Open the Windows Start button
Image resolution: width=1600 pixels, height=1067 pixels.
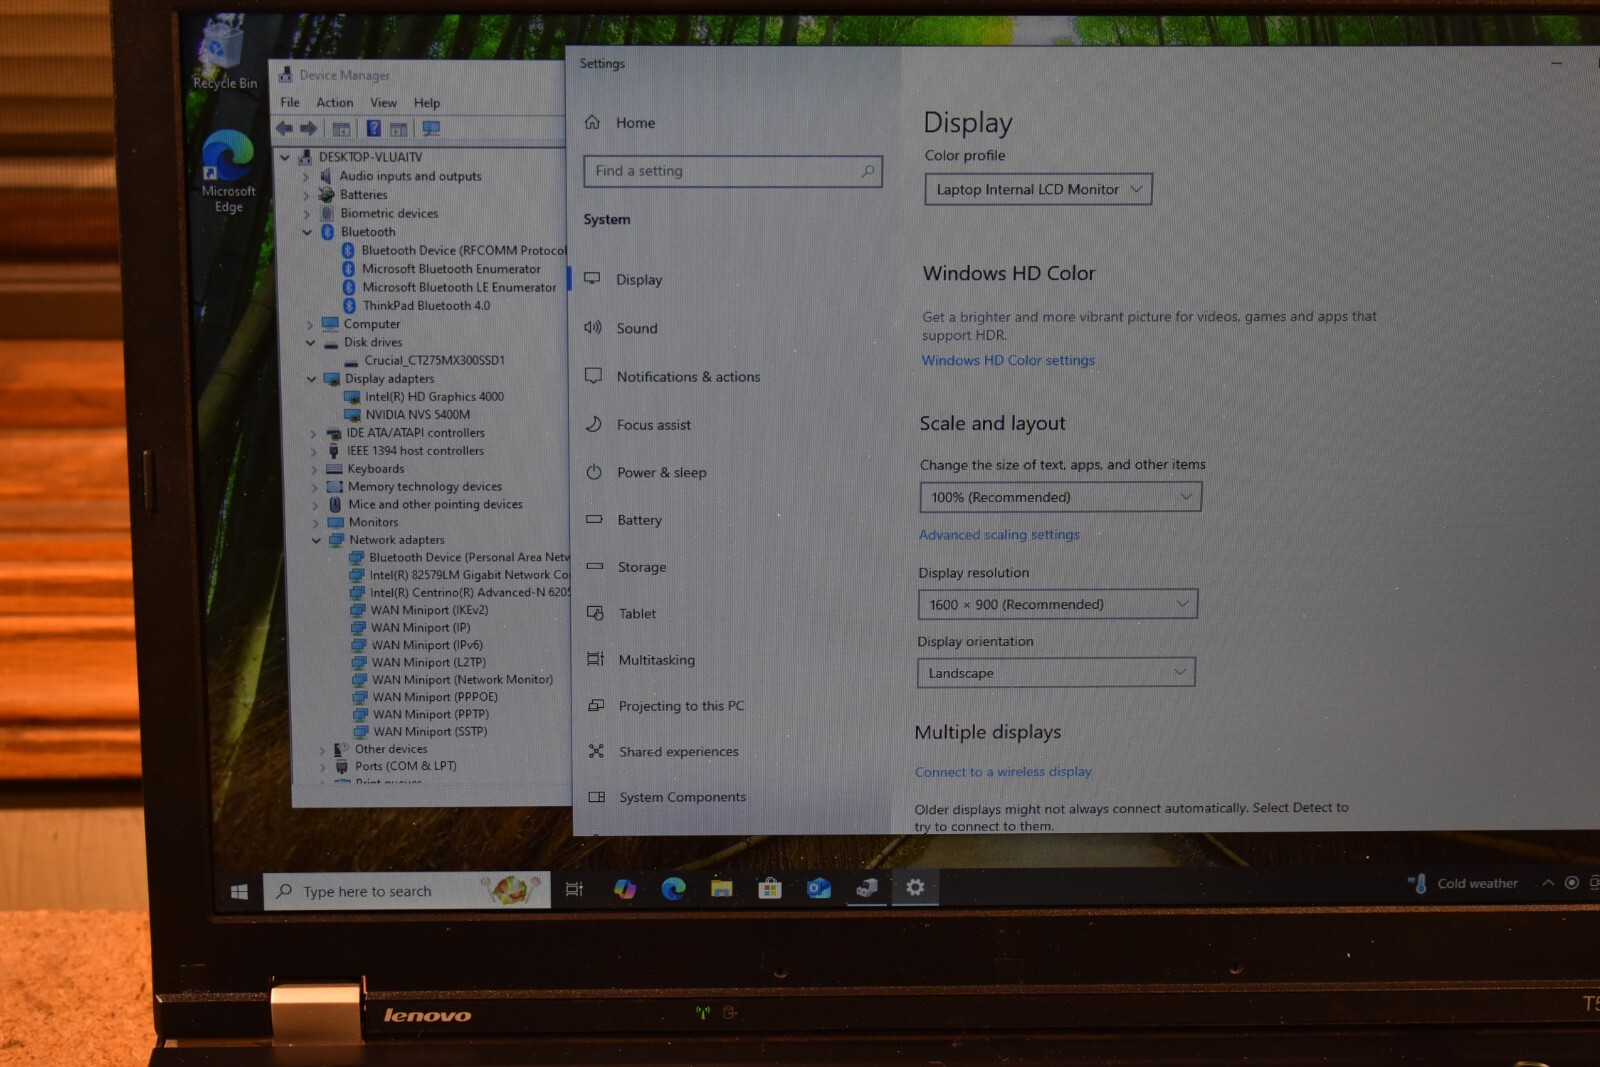[x=239, y=892]
